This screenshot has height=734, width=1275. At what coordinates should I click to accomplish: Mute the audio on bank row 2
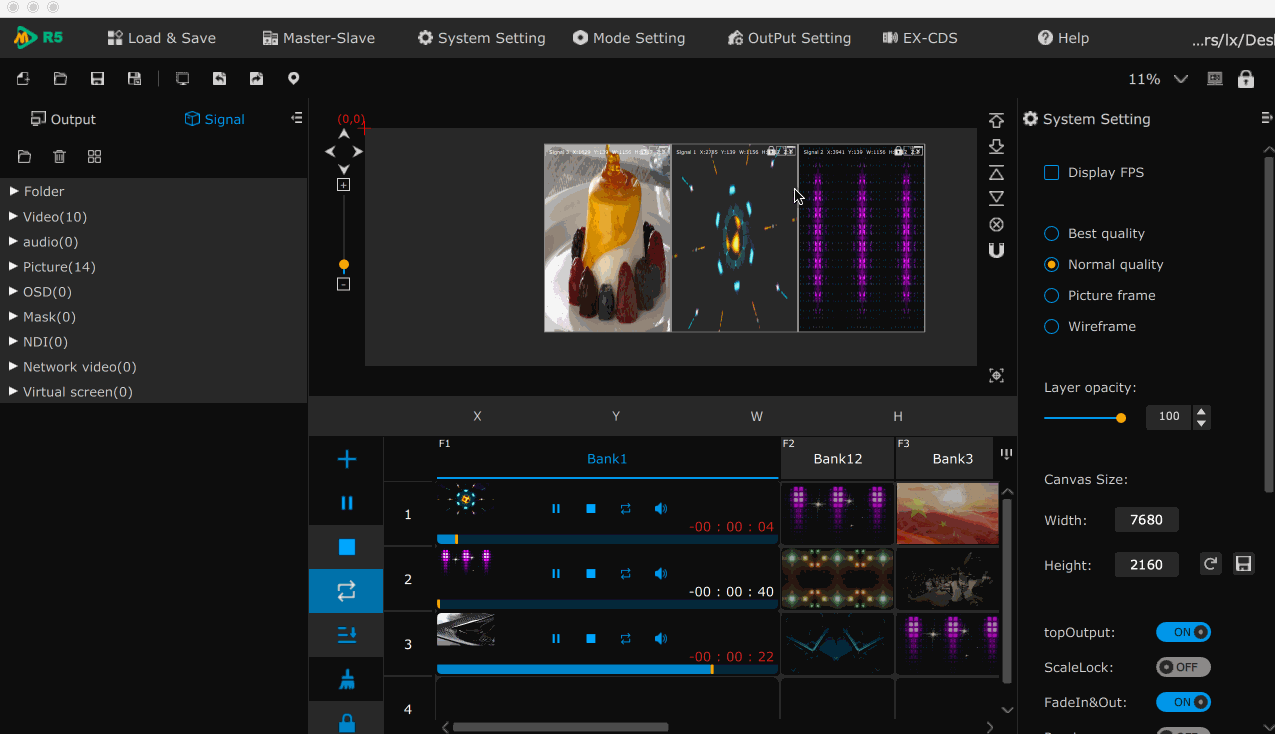[660, 574]
